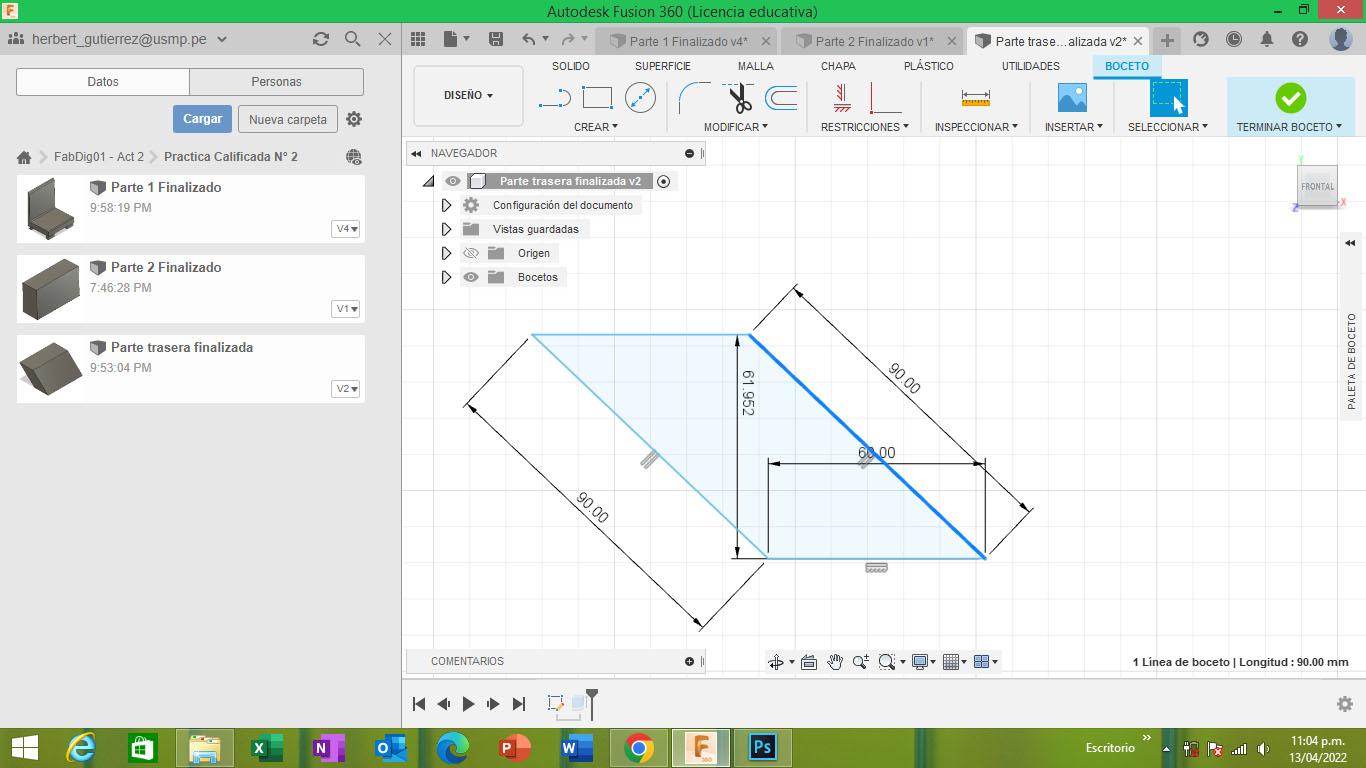Screen dimensions: 1366x768
Task: Switch to the SUPERFICIE tab
Action: (663, 66)
